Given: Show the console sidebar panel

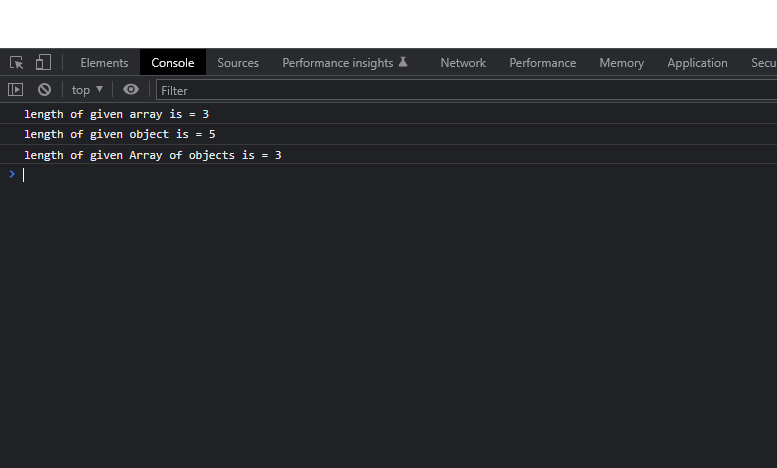Looking at the screenshot, I should coord(15,90).
